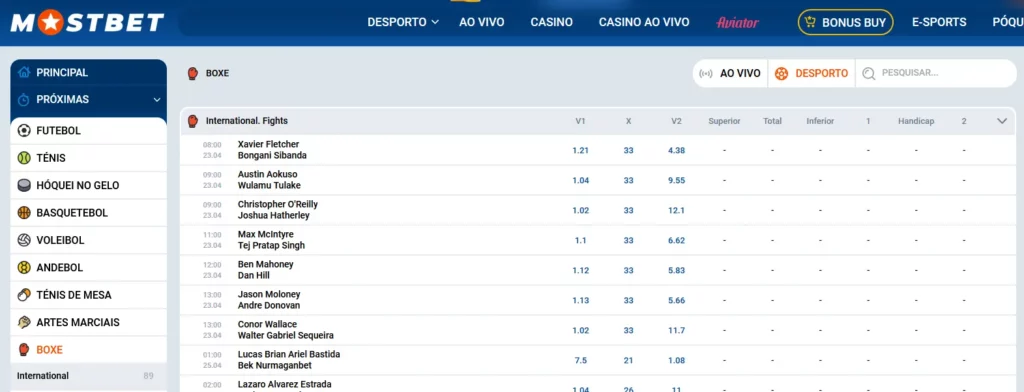The height and width of the screenshot is (392, 1024).
Task: Click the boxing glove icon in sidebar
Action: pos(24,350)
